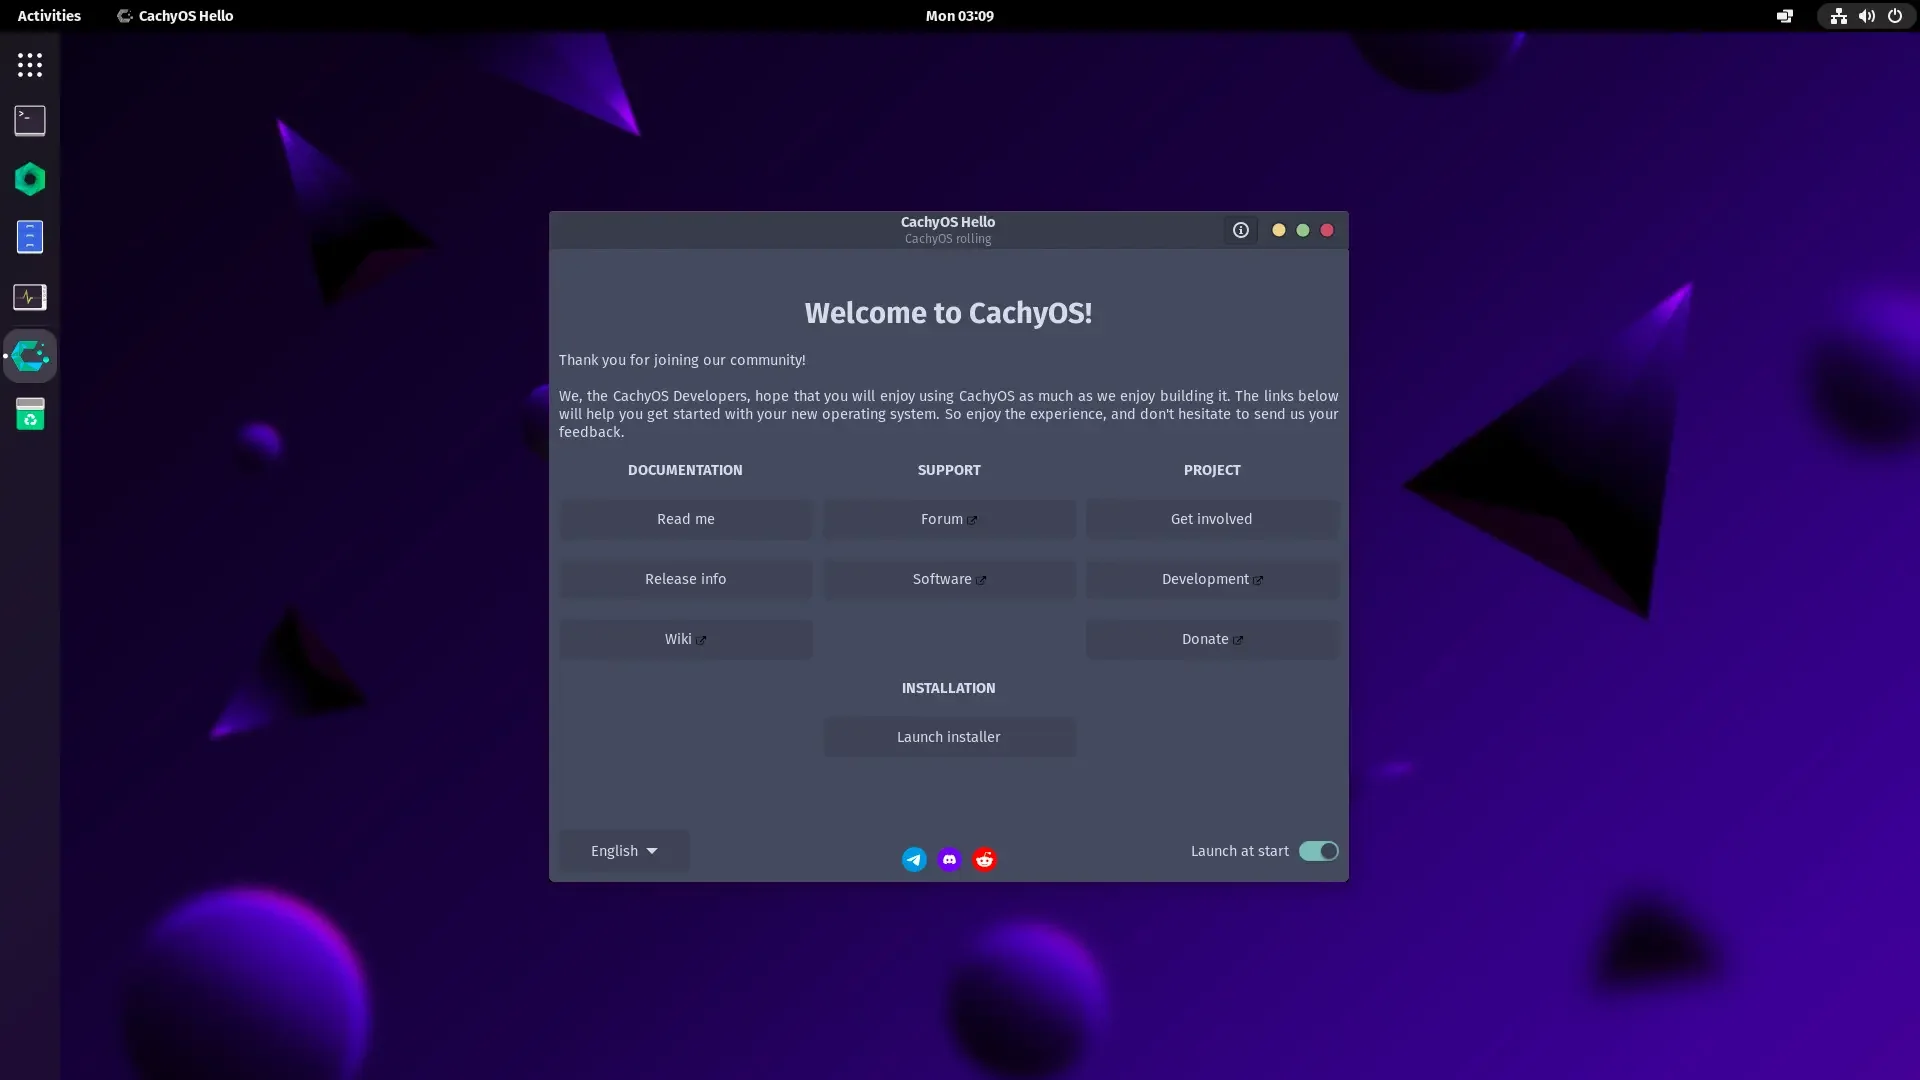The width and height of the screenshot is (1920, 1080).
Task: Minimize window with the yellow button
Action: point(1278,230)
